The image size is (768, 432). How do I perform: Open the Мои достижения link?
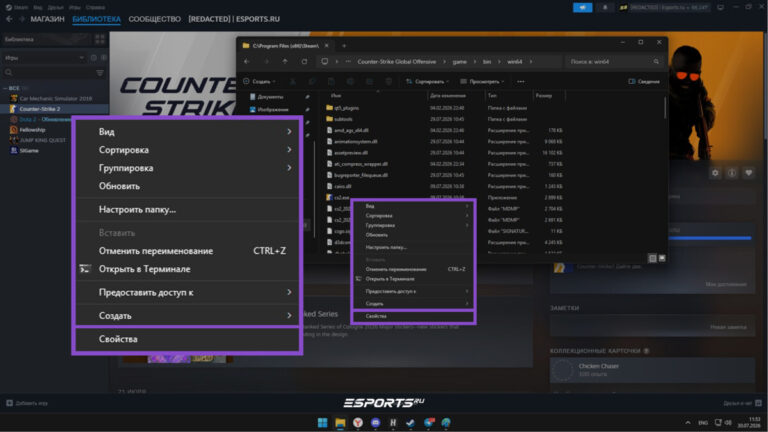click(726, 284)
